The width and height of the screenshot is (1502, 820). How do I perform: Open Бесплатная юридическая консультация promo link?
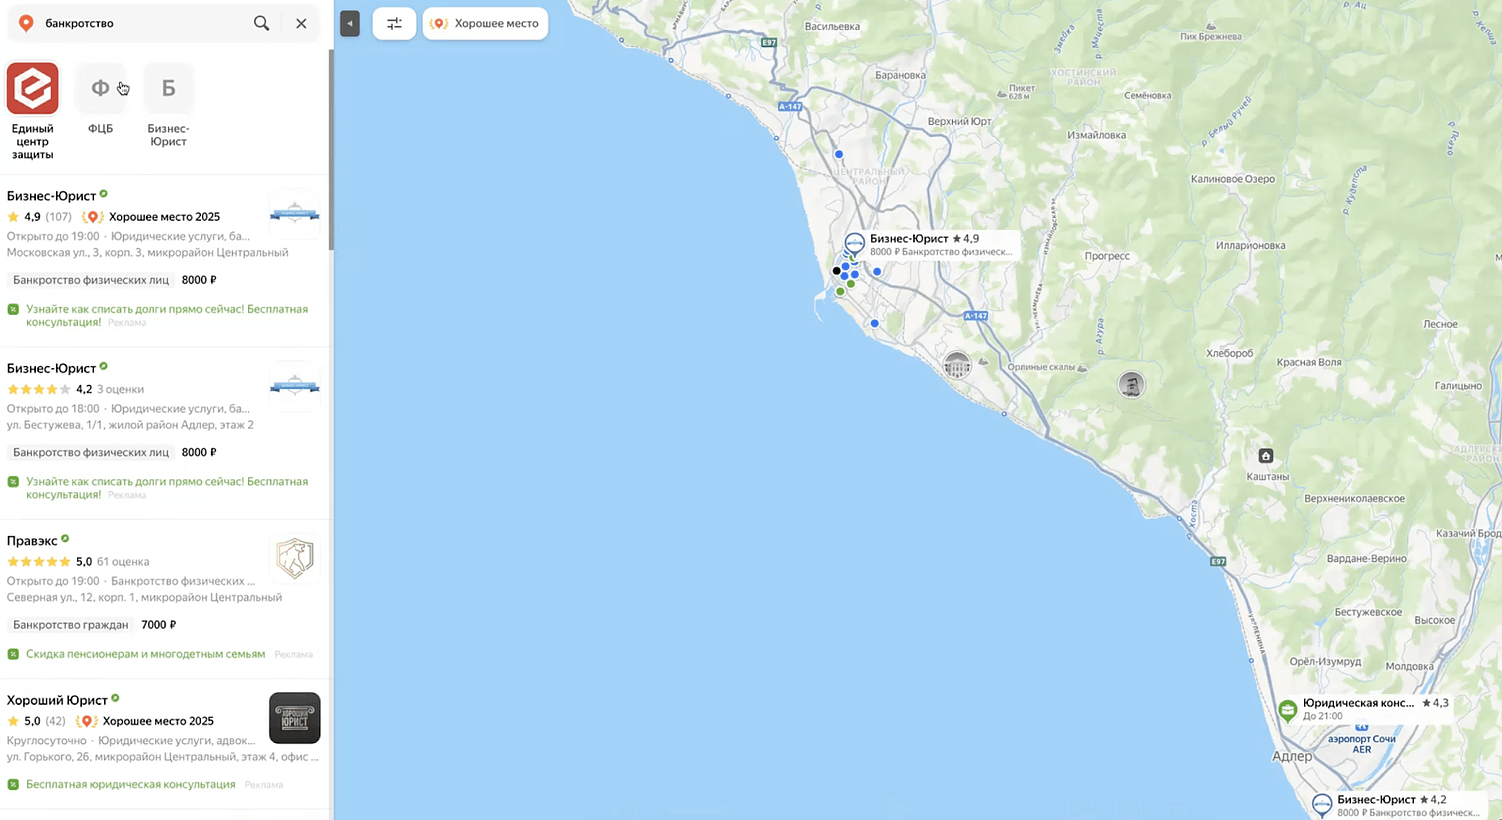point(131,784)
